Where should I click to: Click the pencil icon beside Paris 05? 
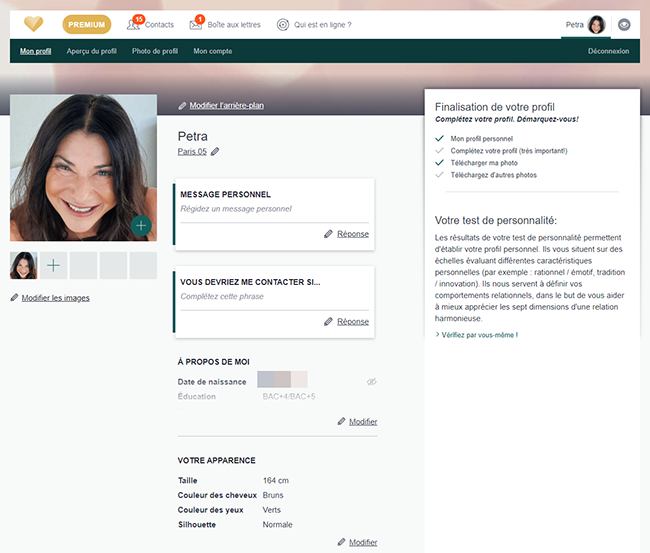click(215, 152)
